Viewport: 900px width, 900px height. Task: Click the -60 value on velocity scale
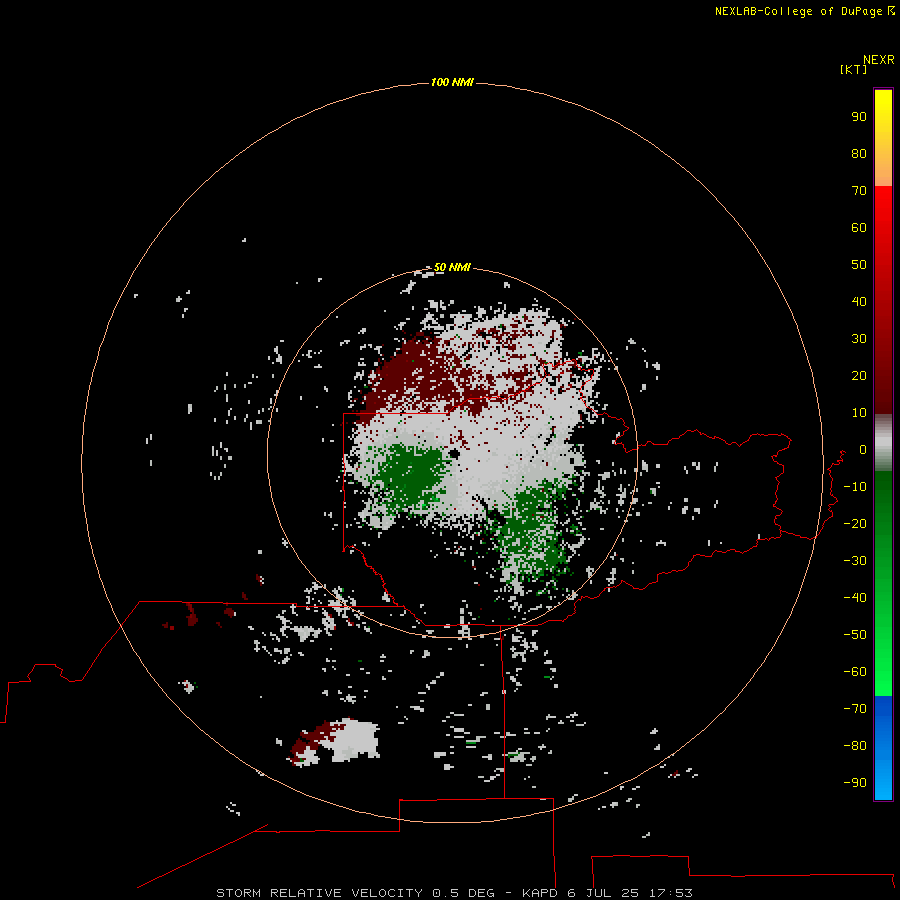coord(855,672)
